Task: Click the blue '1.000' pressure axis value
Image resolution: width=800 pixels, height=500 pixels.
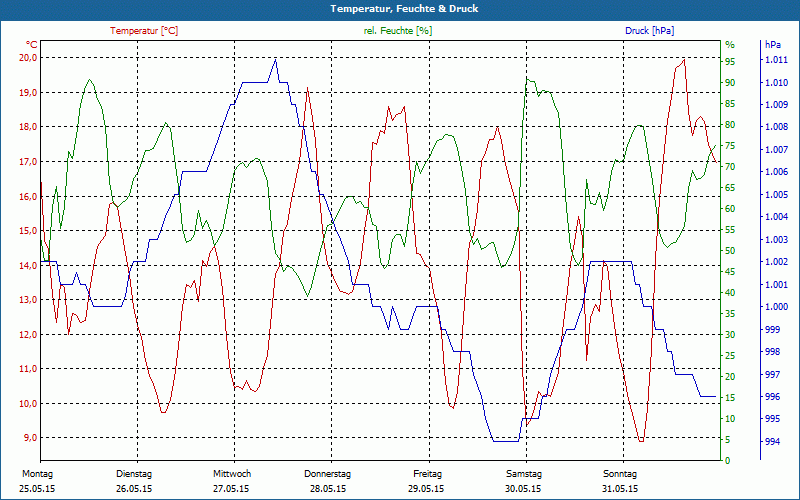Action: point(776,307)
